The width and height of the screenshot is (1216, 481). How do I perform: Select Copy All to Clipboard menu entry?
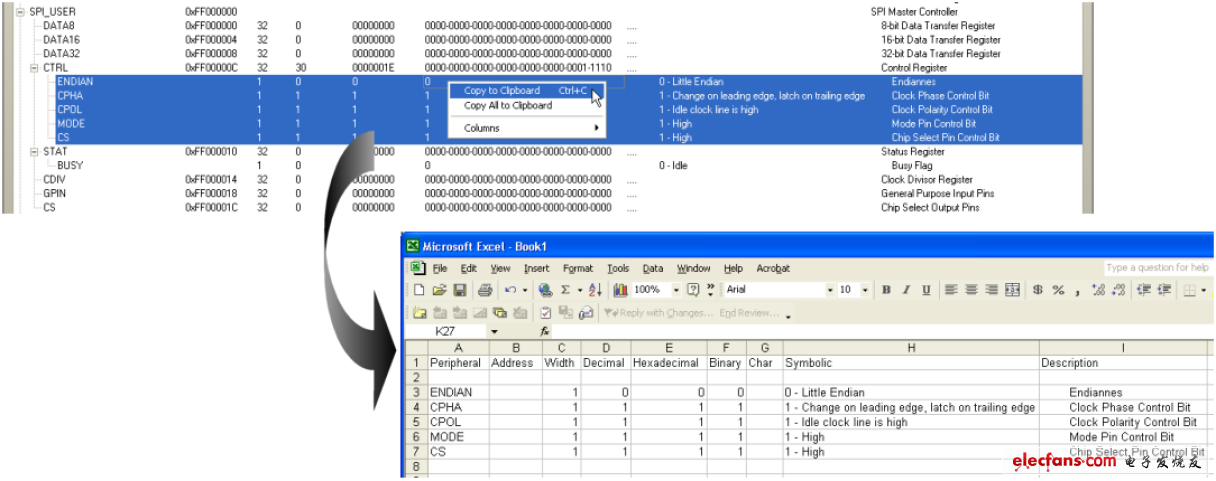click(x=508, y=105)
